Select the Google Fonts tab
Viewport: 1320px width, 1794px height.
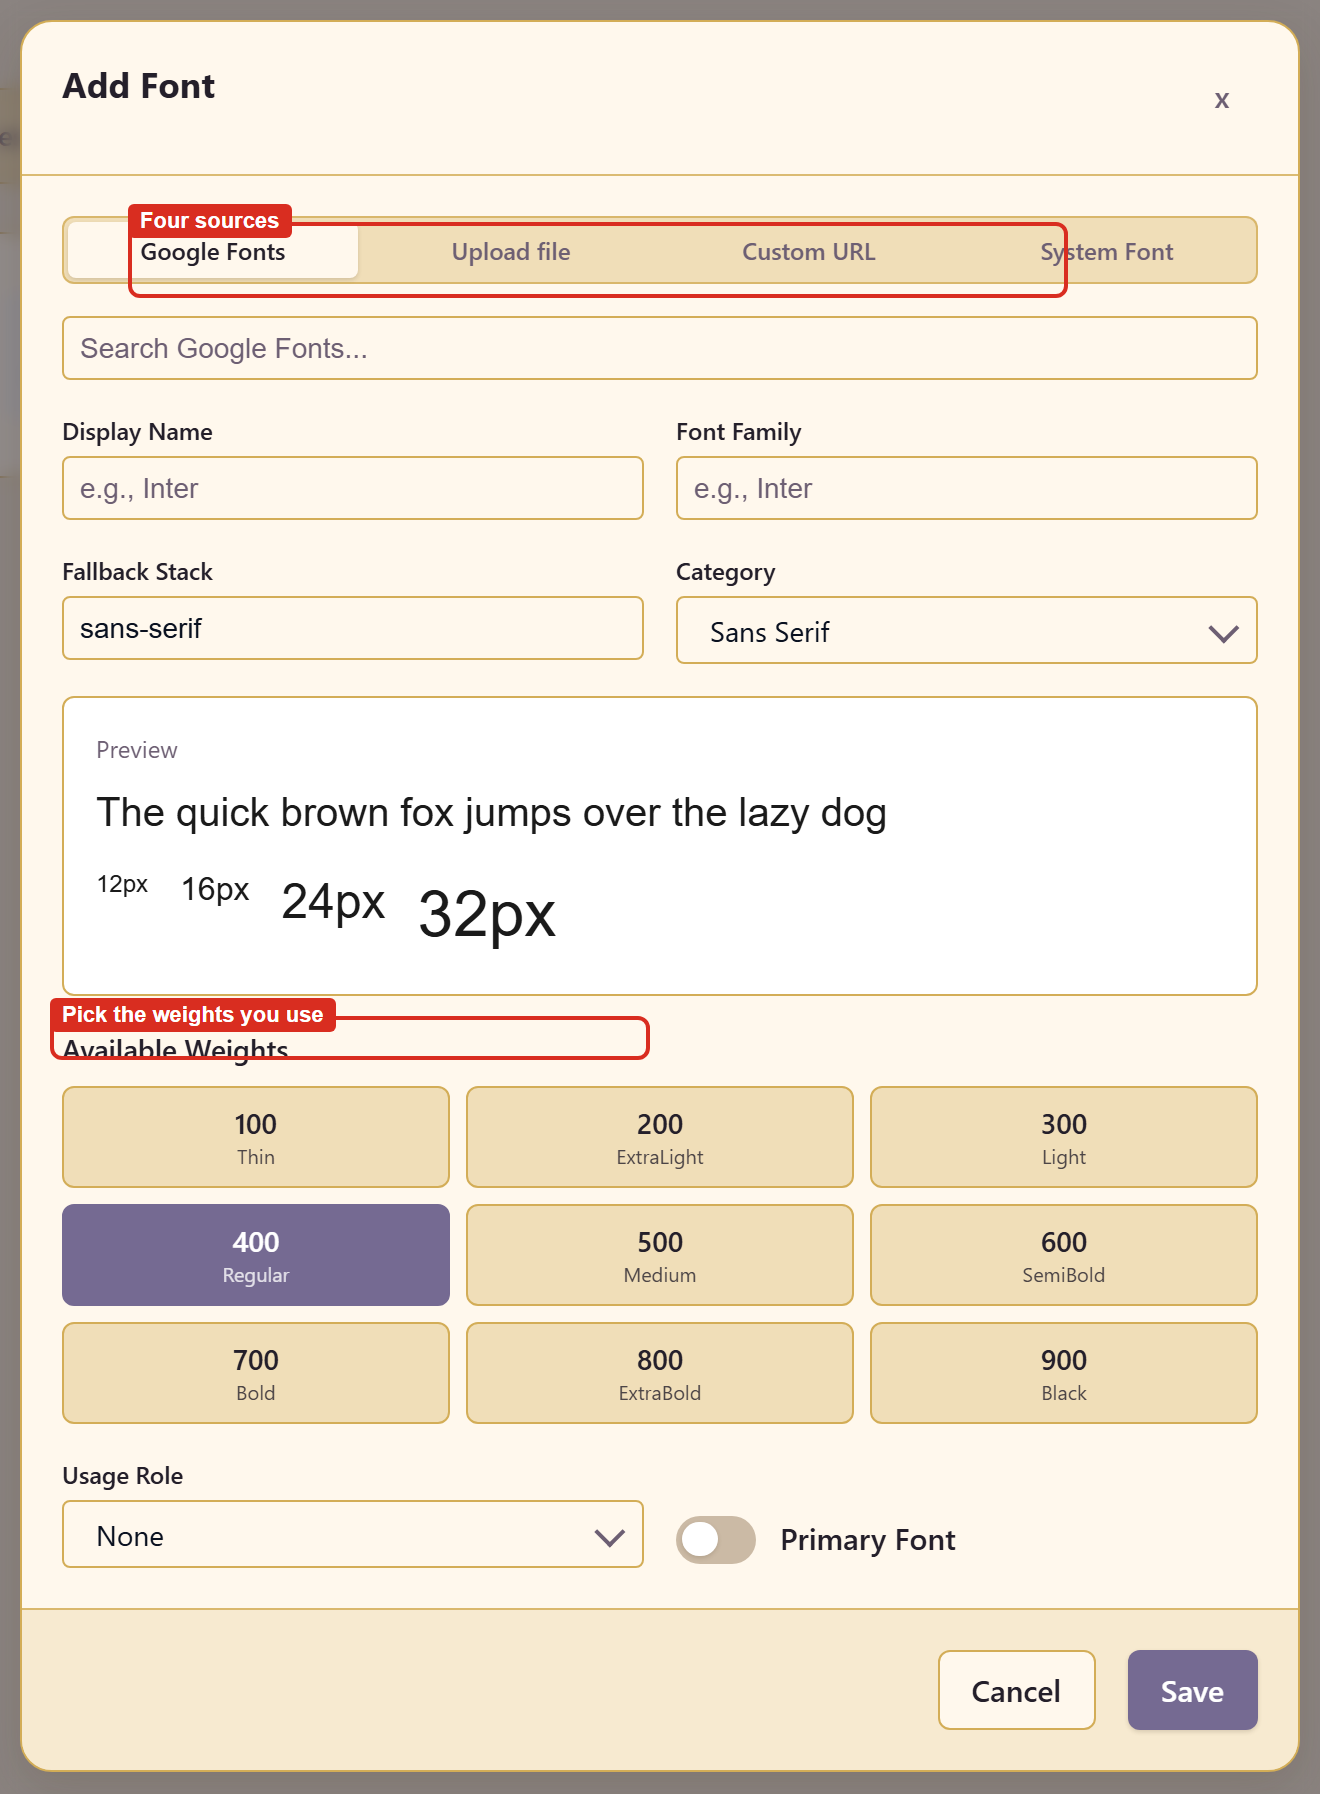tap(213, 251)
